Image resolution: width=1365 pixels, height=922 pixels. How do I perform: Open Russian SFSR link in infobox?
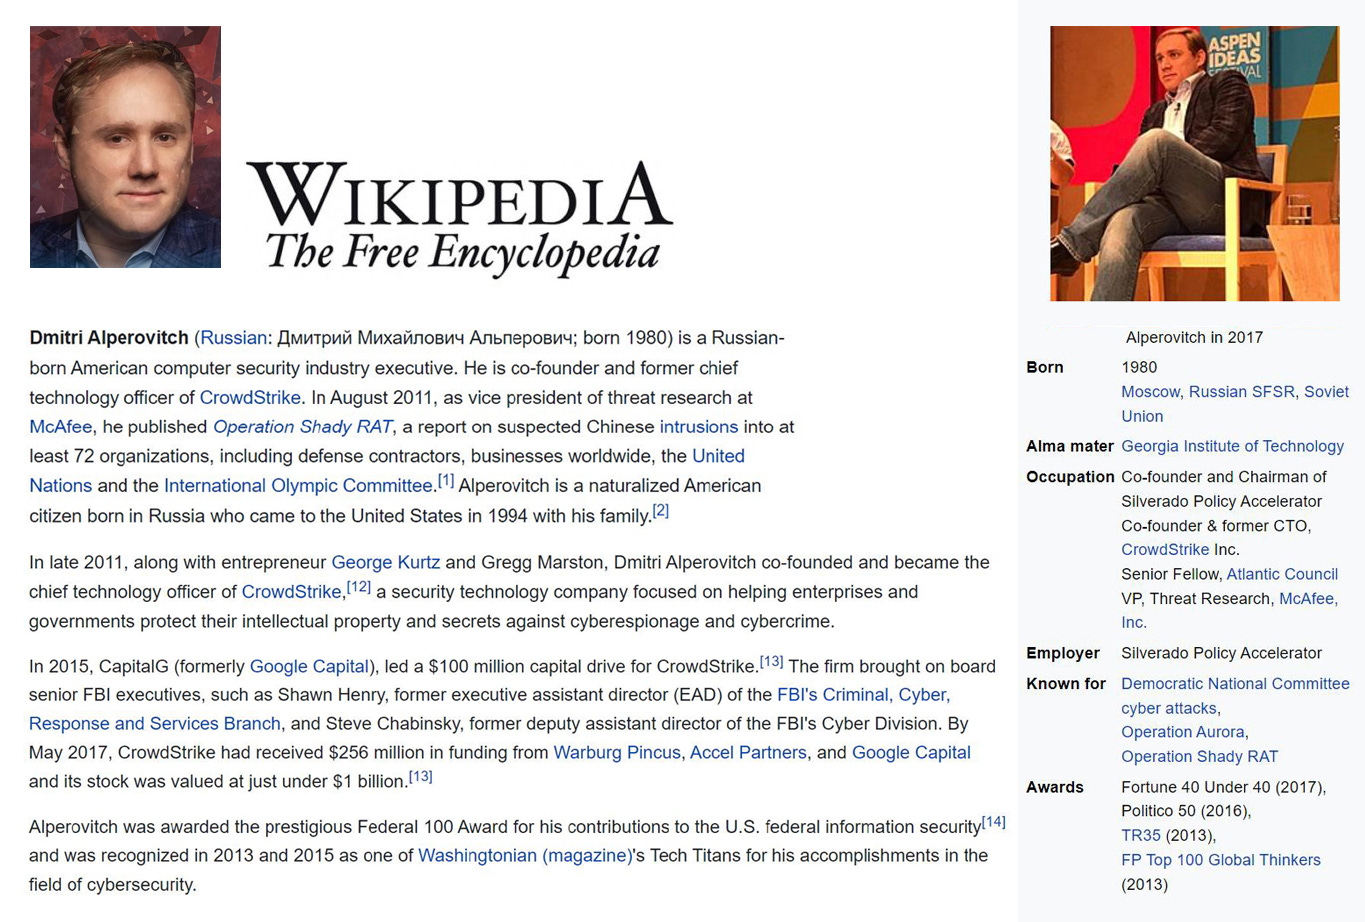point(1242,392)
